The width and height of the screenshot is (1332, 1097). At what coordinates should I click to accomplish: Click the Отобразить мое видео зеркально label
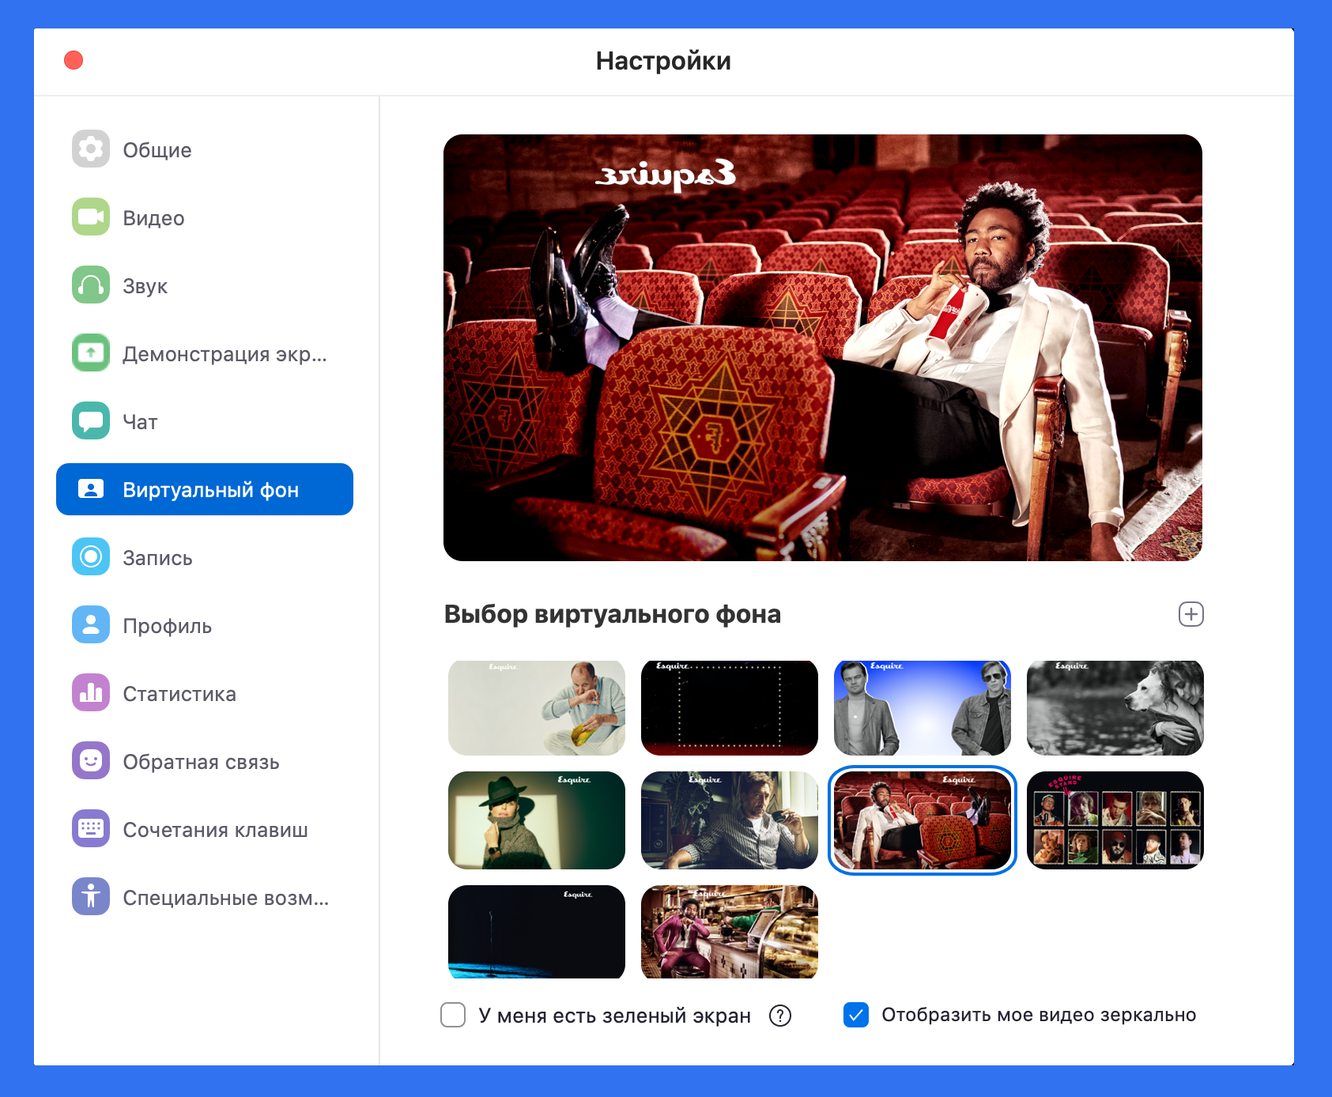(x=1039, y=1015)
